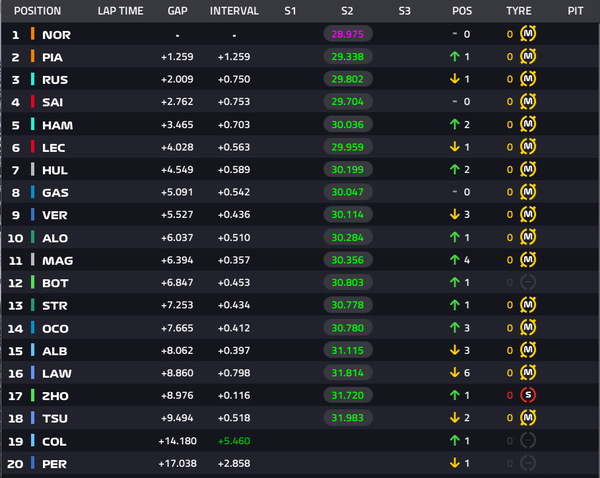Click the medium tyre icon for HAM
This screenshot has height=478, width=600.
coord(528,124)
